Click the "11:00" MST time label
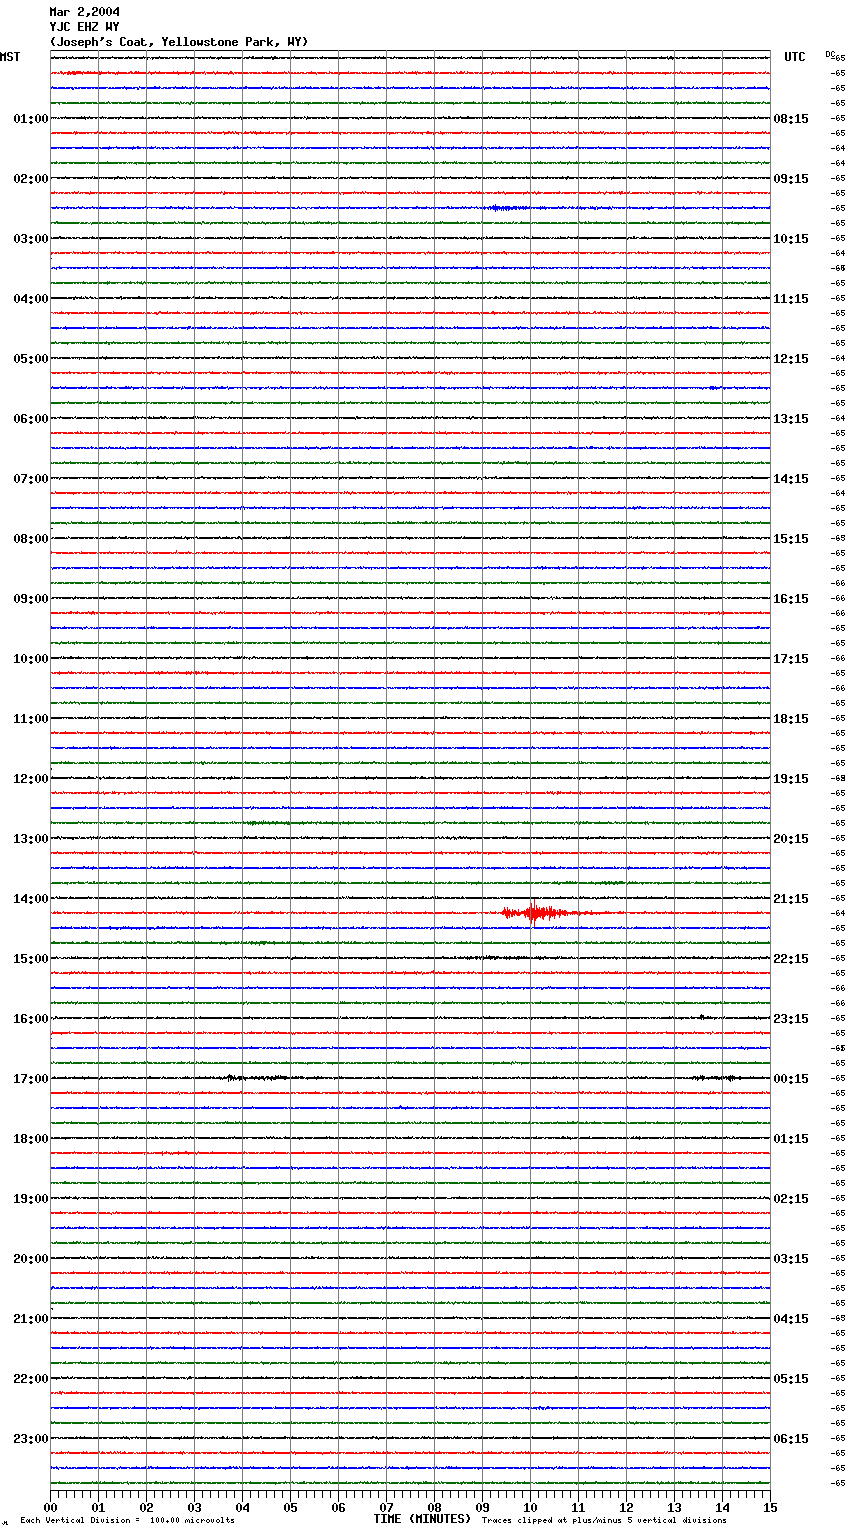 pyautogui.click(x=31, y=719)
